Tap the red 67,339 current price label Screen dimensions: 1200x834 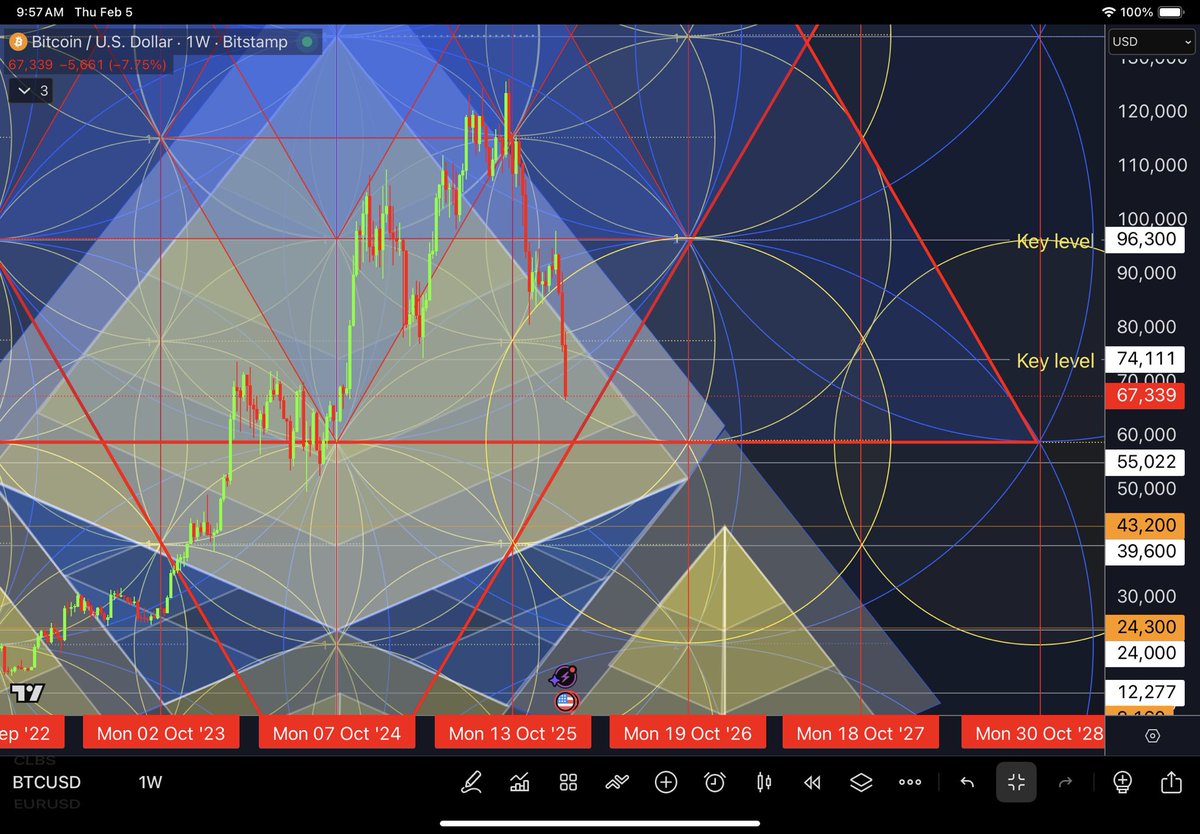point(1145,396)
